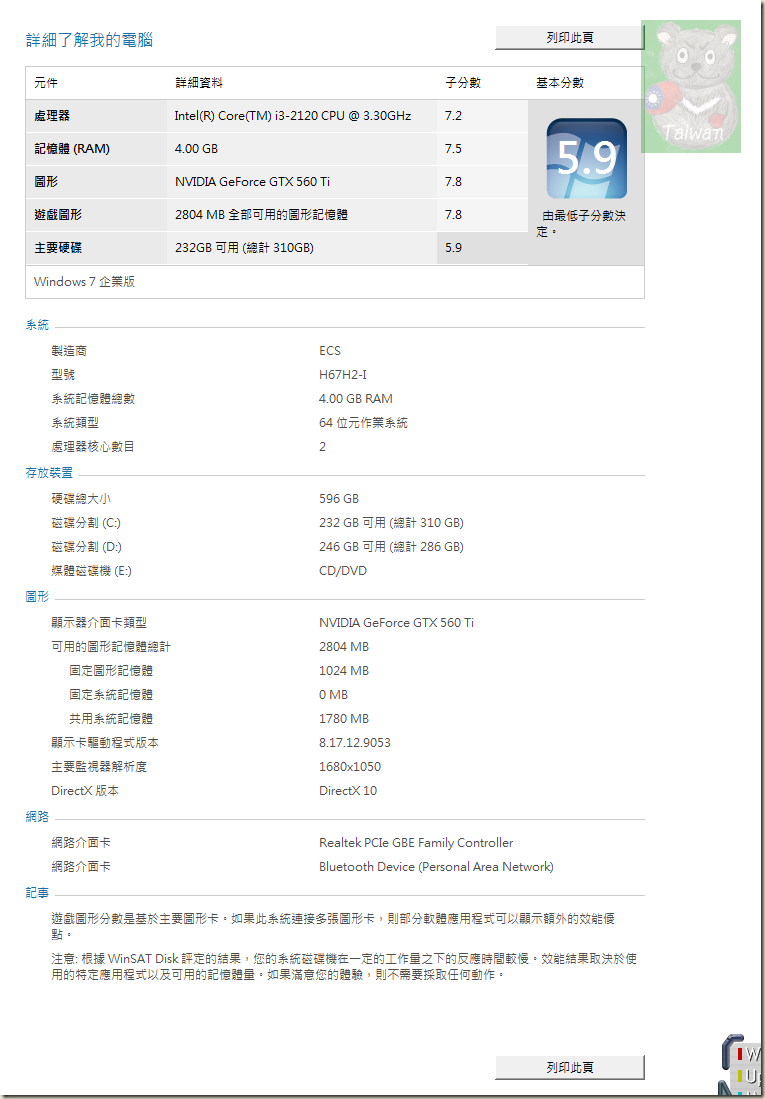Click the Windows 7 企業版 edition text
Image resolution: width=765 pixels, height=1099 pixels.
click(x=84, y=282)
